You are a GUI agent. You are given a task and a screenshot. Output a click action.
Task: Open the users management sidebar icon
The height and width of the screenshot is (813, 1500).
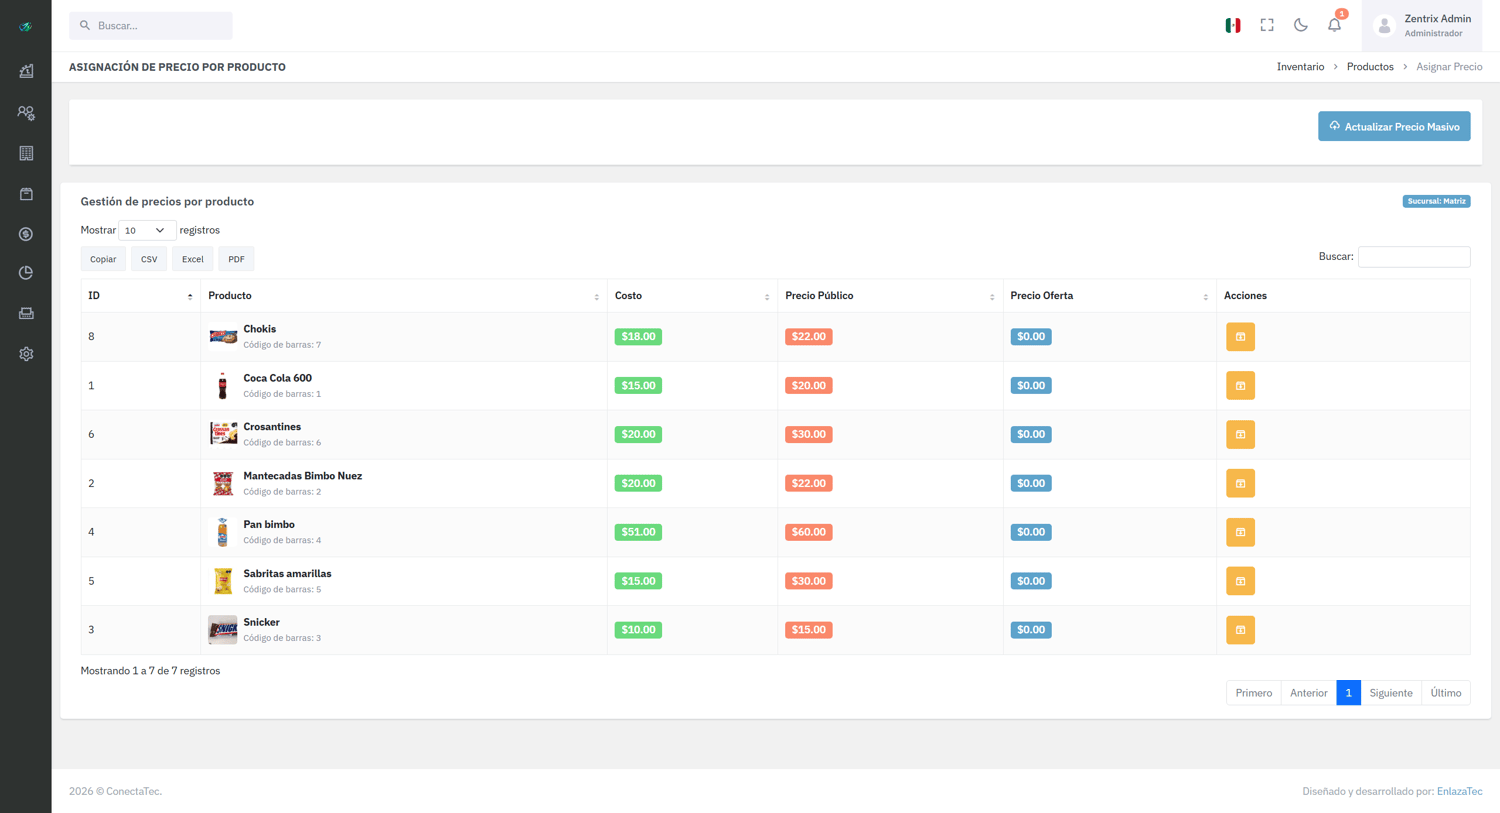26,113
